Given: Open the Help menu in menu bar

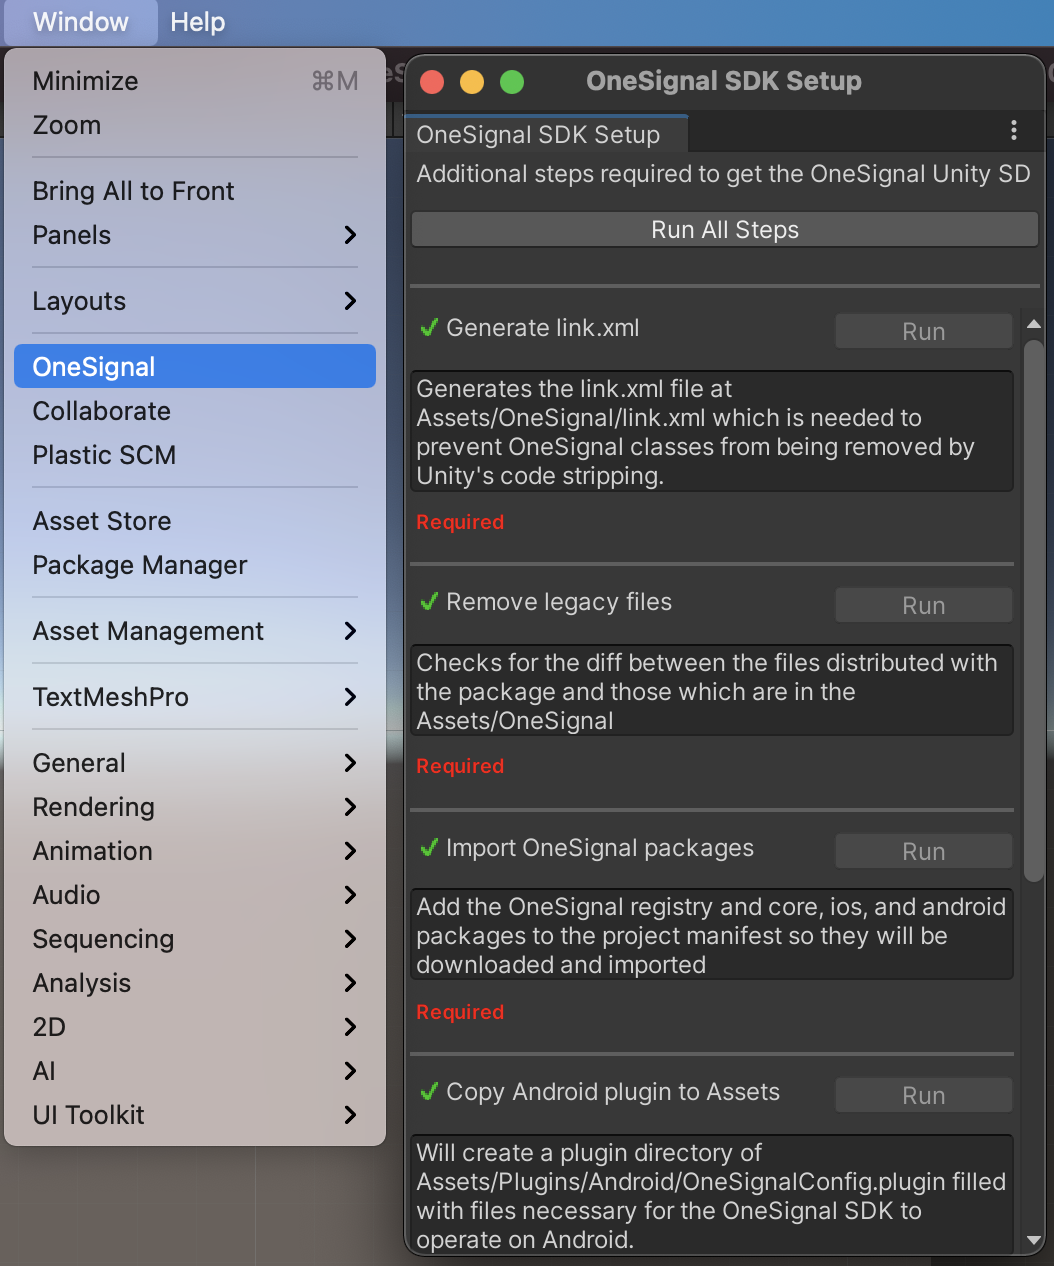Looking at the screenshot, I should [197, 22].
